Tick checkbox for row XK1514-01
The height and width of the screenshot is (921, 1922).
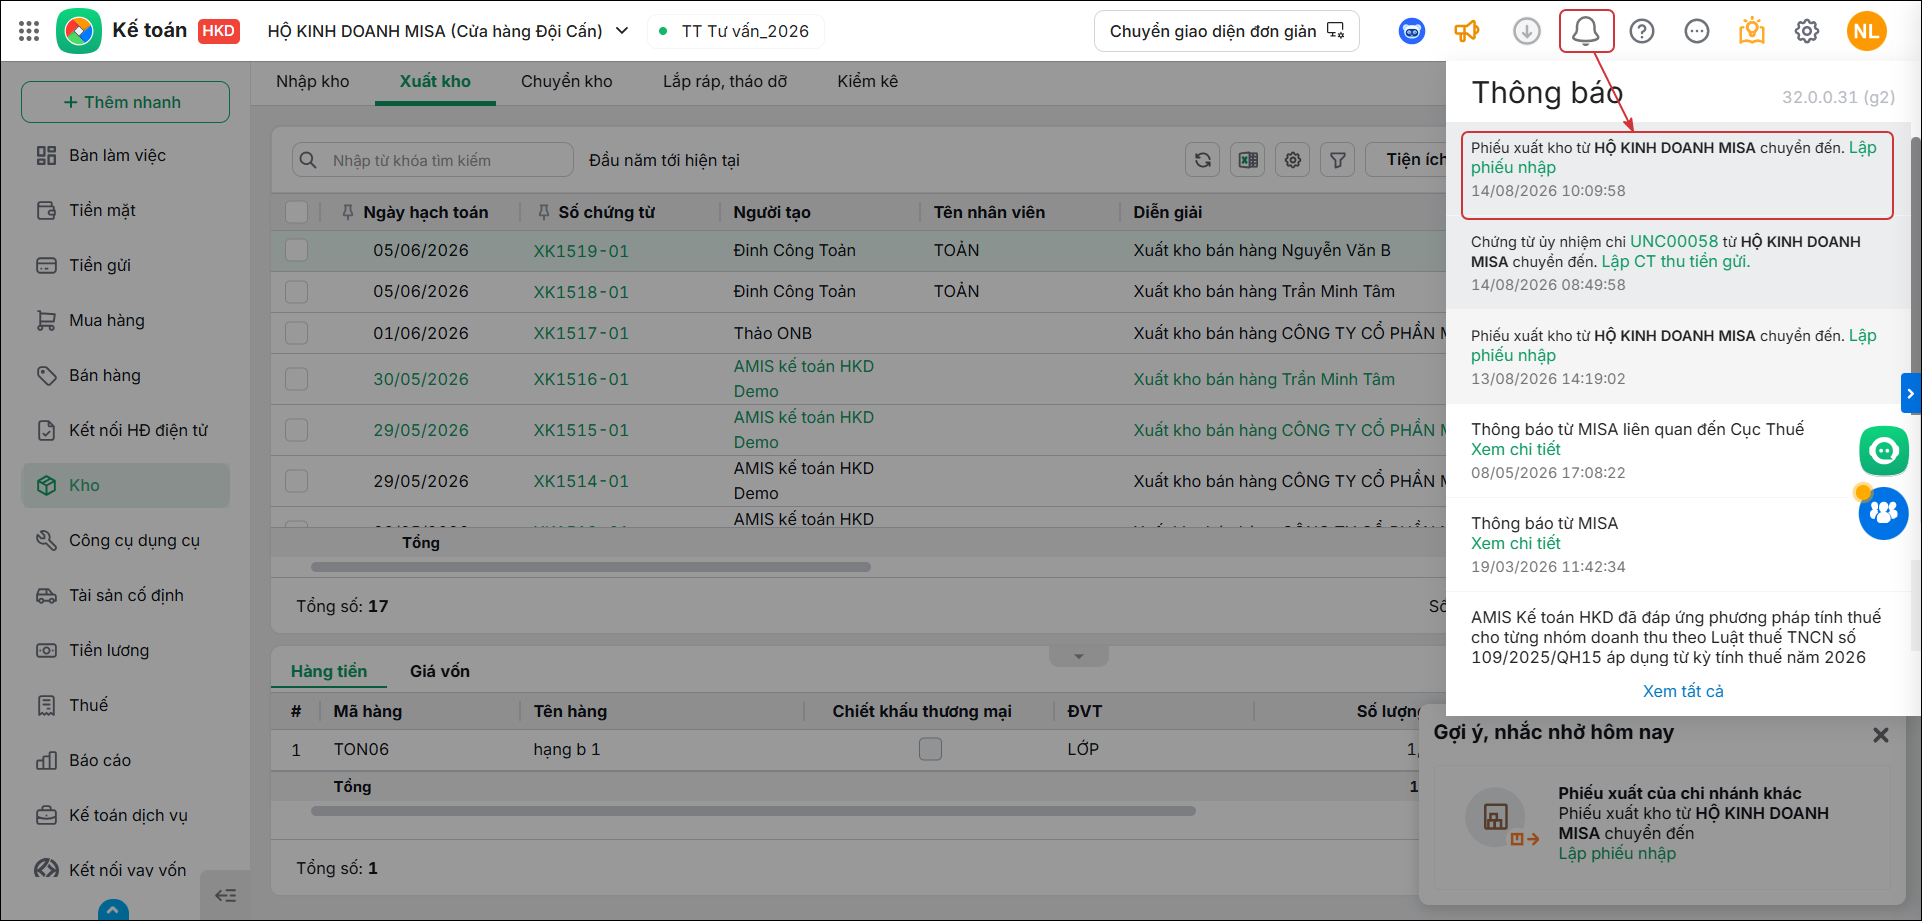point(296,481)
